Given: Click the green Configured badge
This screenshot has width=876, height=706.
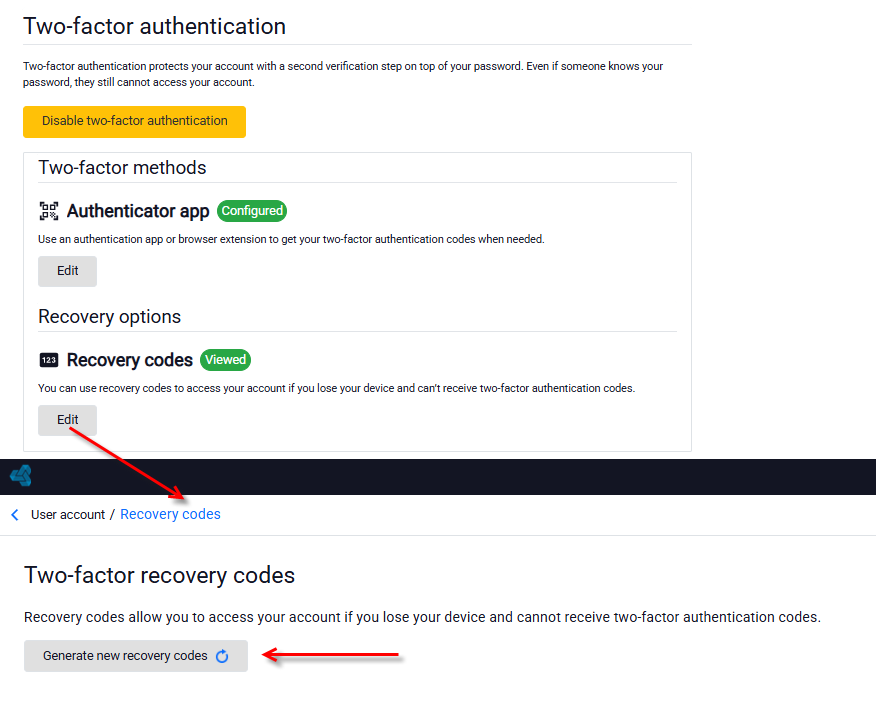Looking at the screenshot, I should point(252,211).
